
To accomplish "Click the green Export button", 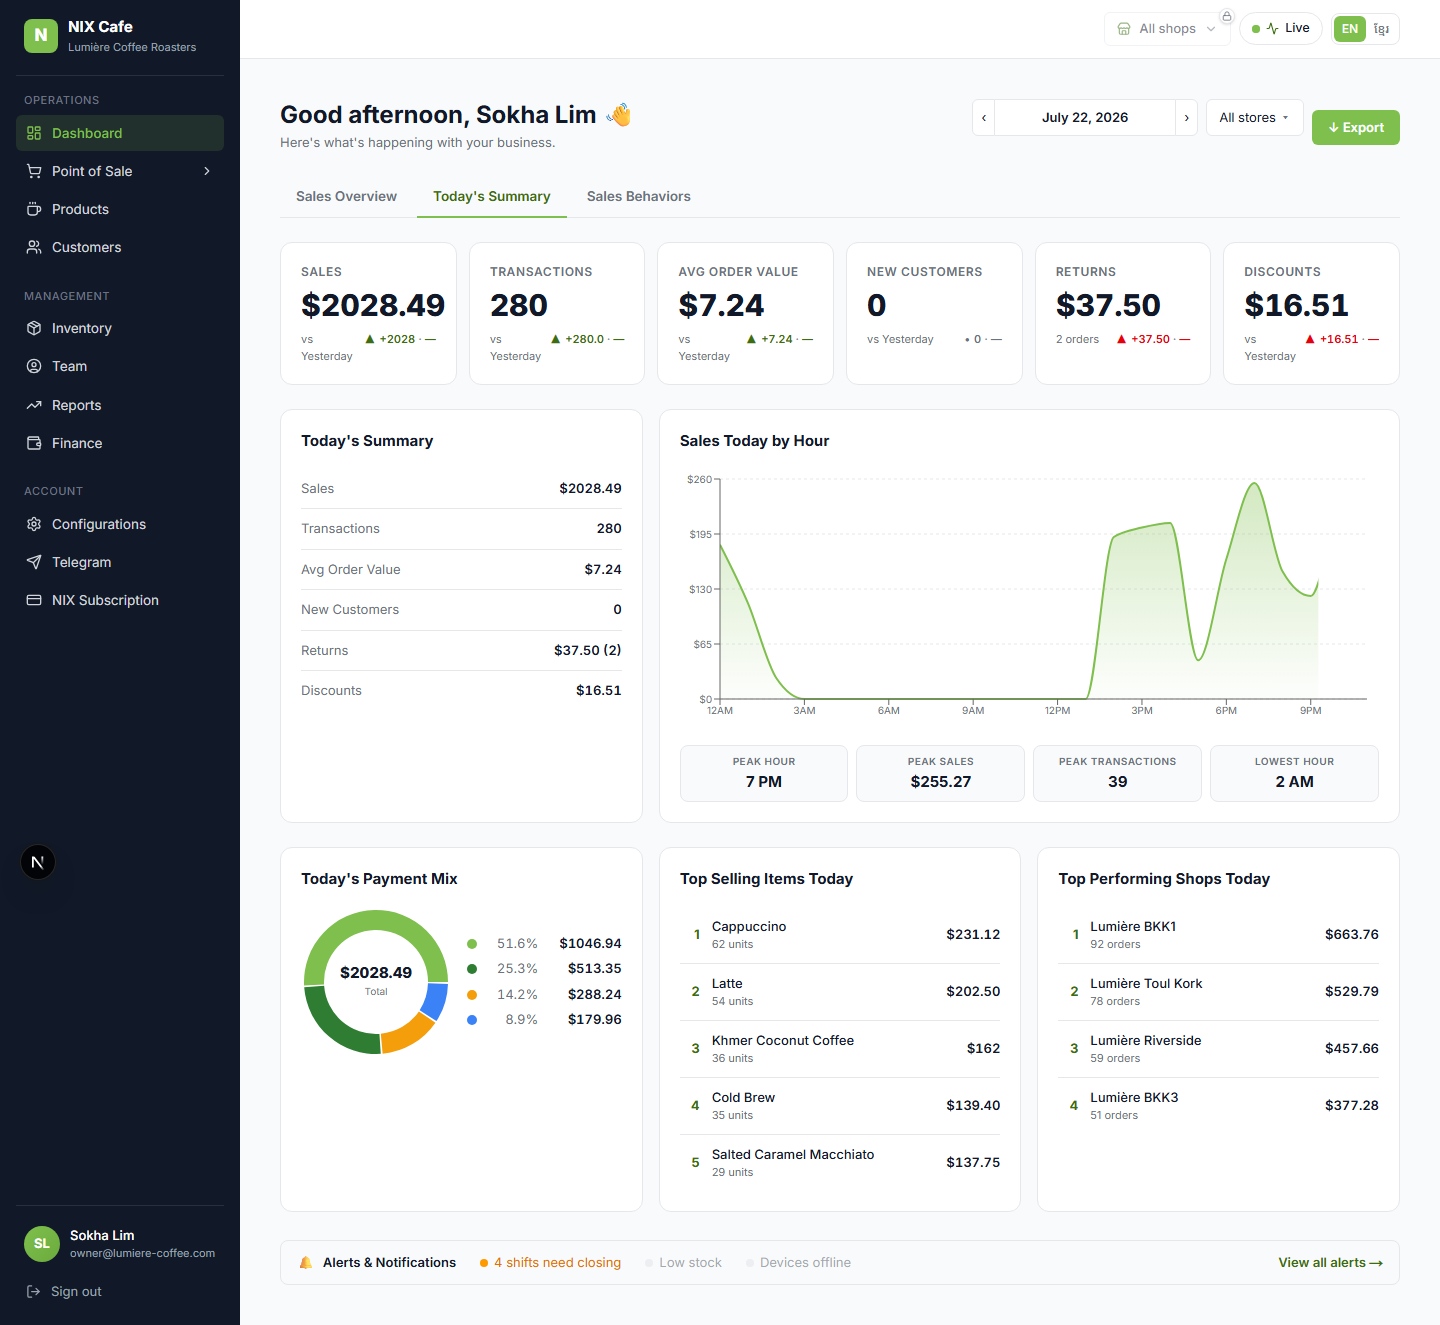I will 1356,128.
